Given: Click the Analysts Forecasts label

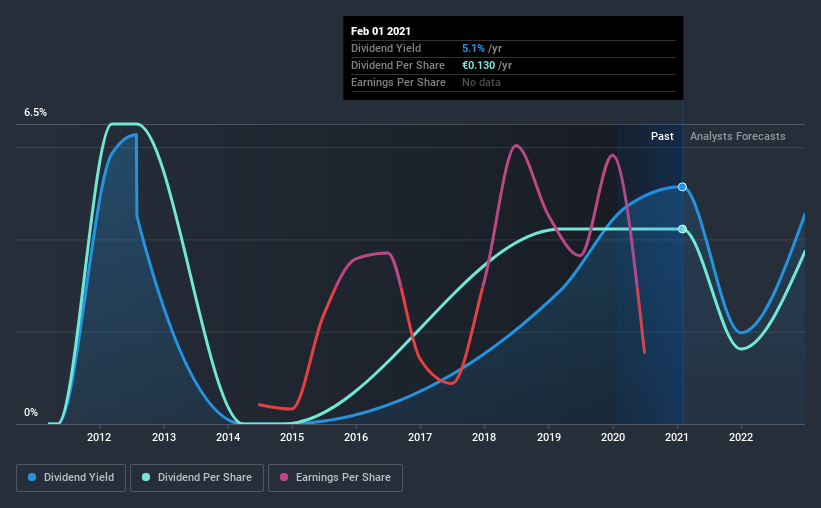Looking at the screenshot, I should coord(737,136).
